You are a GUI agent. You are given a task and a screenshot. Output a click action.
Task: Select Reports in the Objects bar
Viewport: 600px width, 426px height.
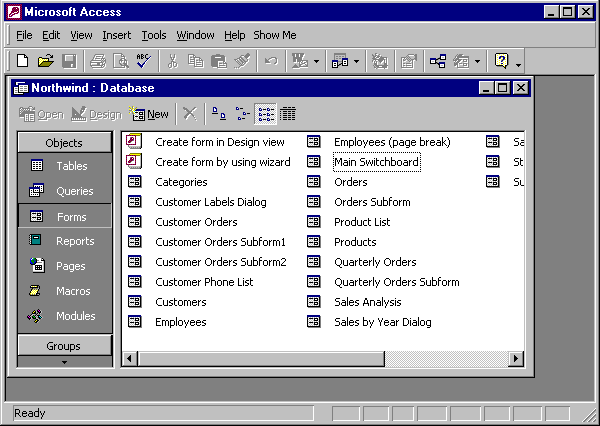(64, 241)
